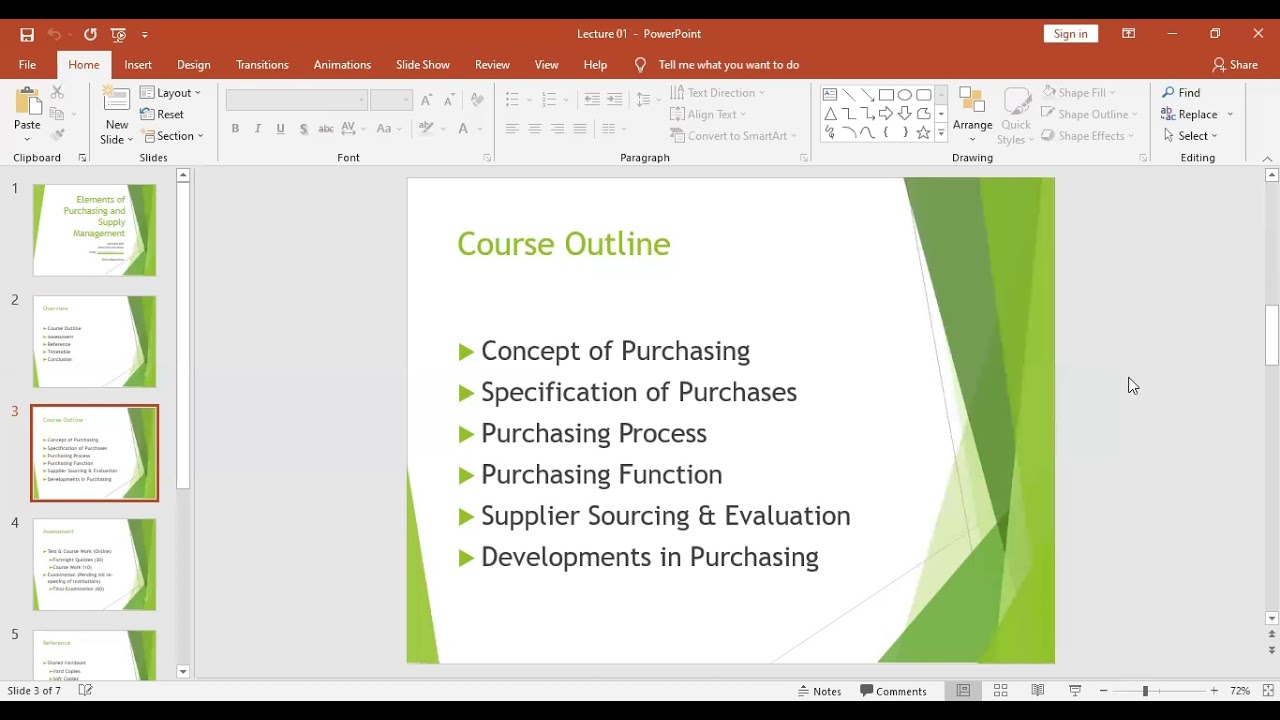The image size is (1280, 720).
Task: Click the Sign in button
Action: (1070, 34)
